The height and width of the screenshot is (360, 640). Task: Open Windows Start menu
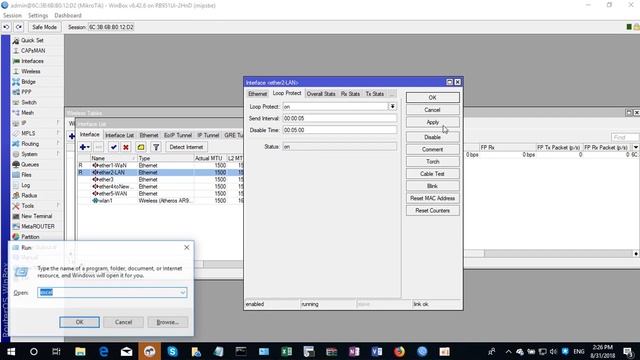click(x=11, y=351)
